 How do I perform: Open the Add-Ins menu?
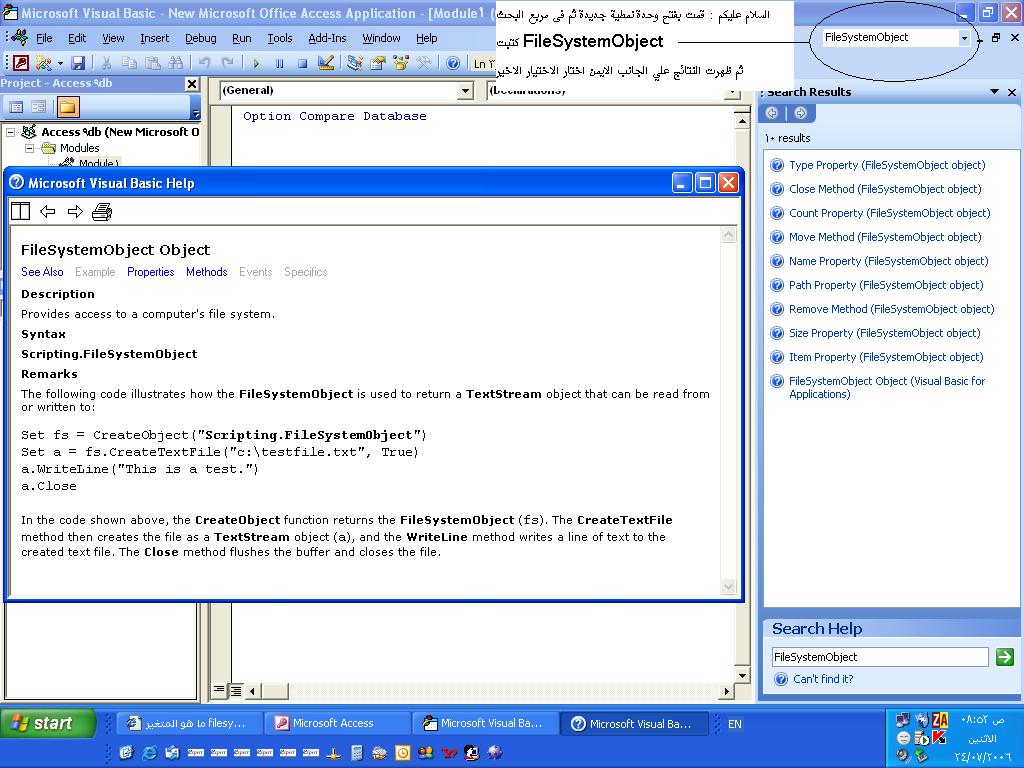point(327,39)
